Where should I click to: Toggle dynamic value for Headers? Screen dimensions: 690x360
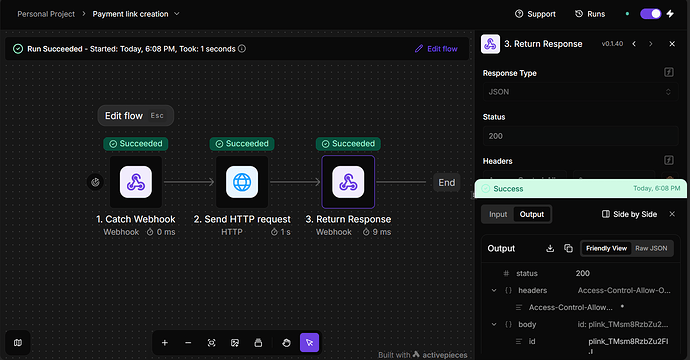669,160
